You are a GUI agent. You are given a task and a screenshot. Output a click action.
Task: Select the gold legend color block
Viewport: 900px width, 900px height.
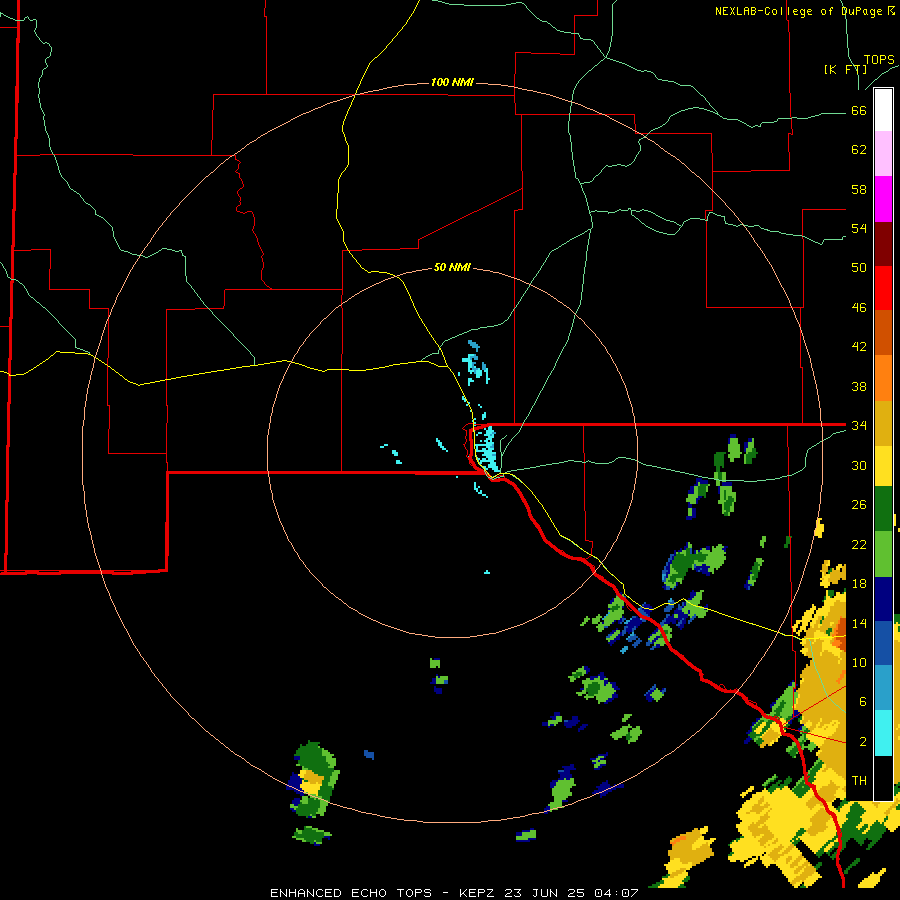(x=883, y=422)
